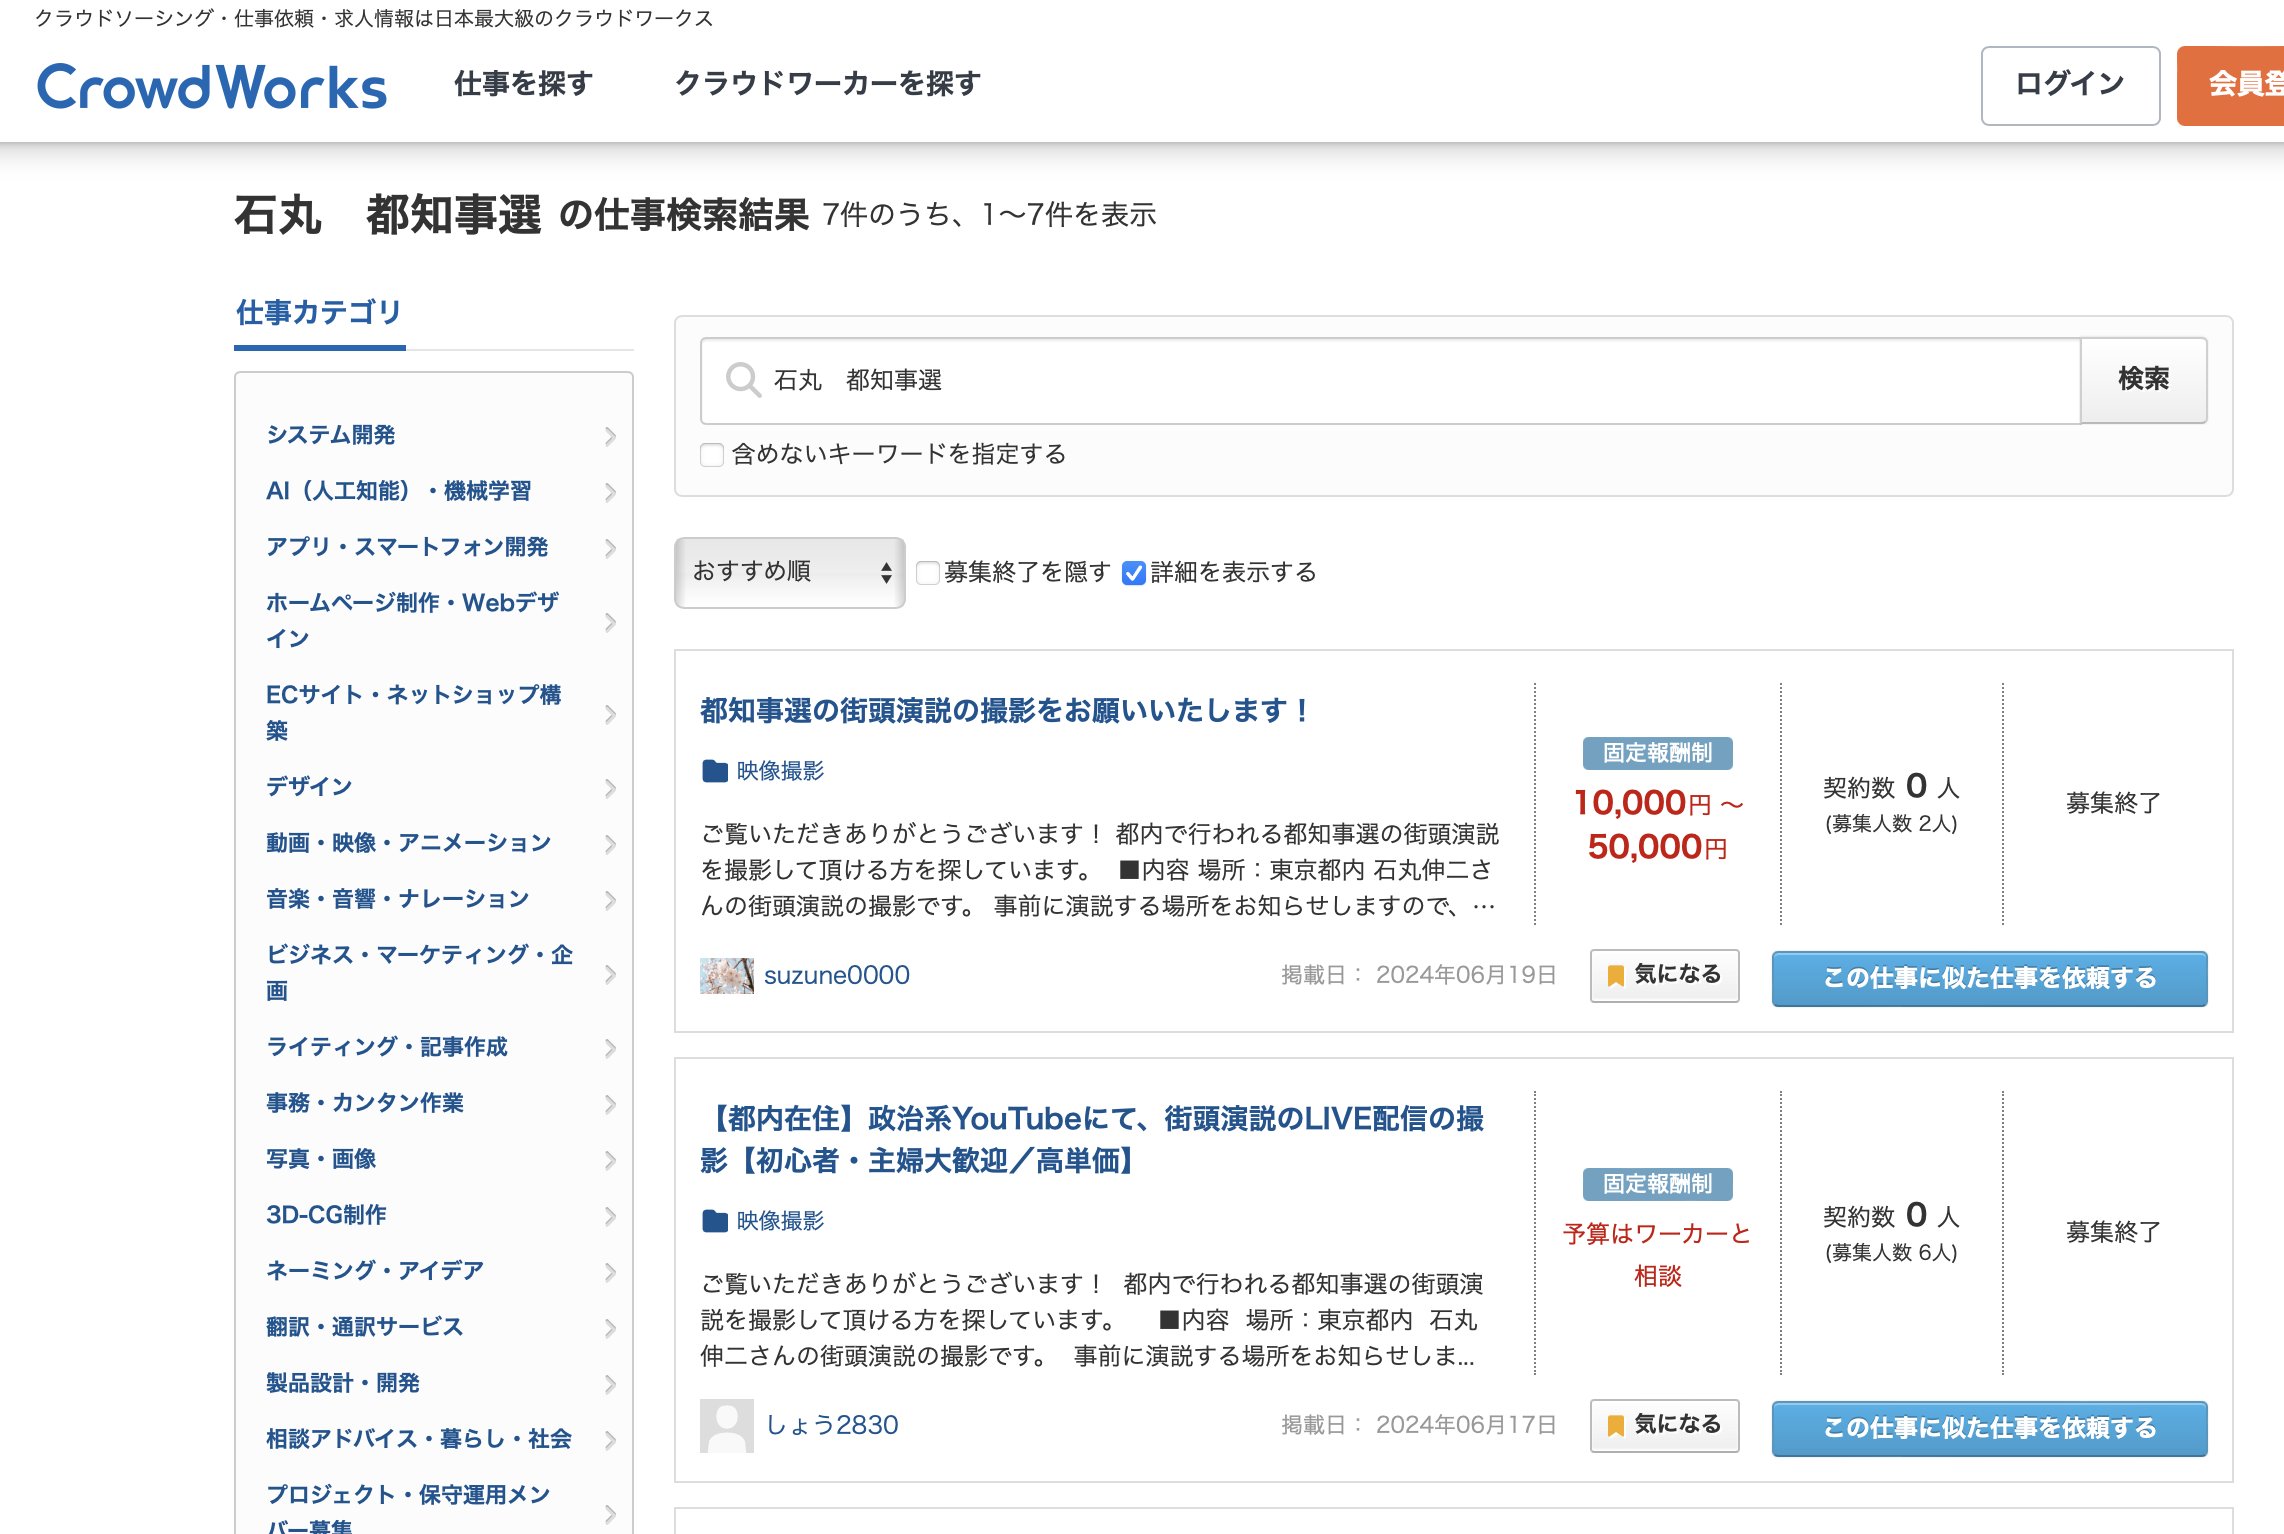This screenshot has height=1534, width=2284.
Task: Click the ログイン button
Action: point(2069,85)
